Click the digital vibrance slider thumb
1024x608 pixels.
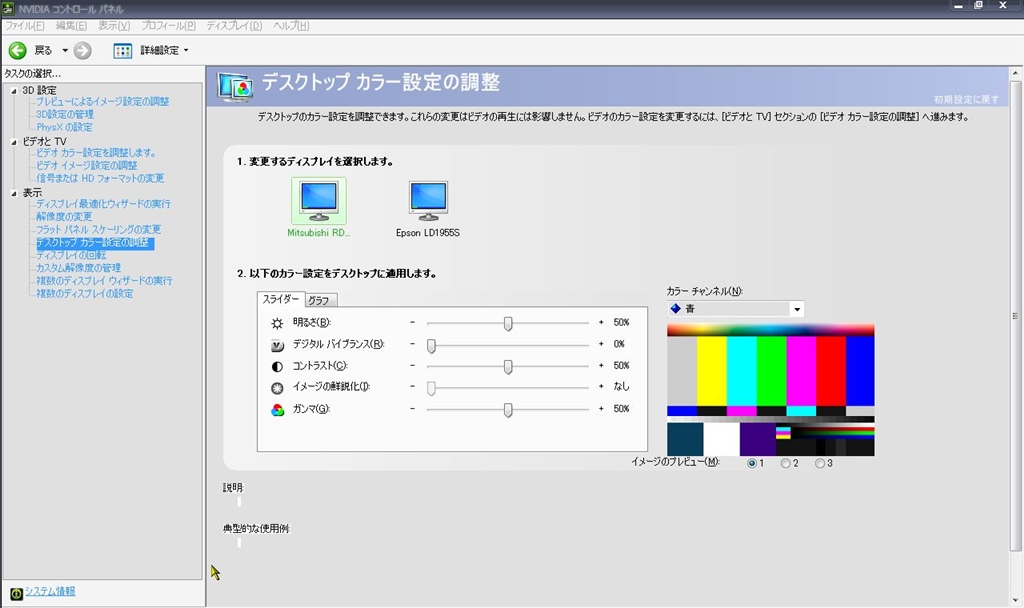click(x=431, y=345)
